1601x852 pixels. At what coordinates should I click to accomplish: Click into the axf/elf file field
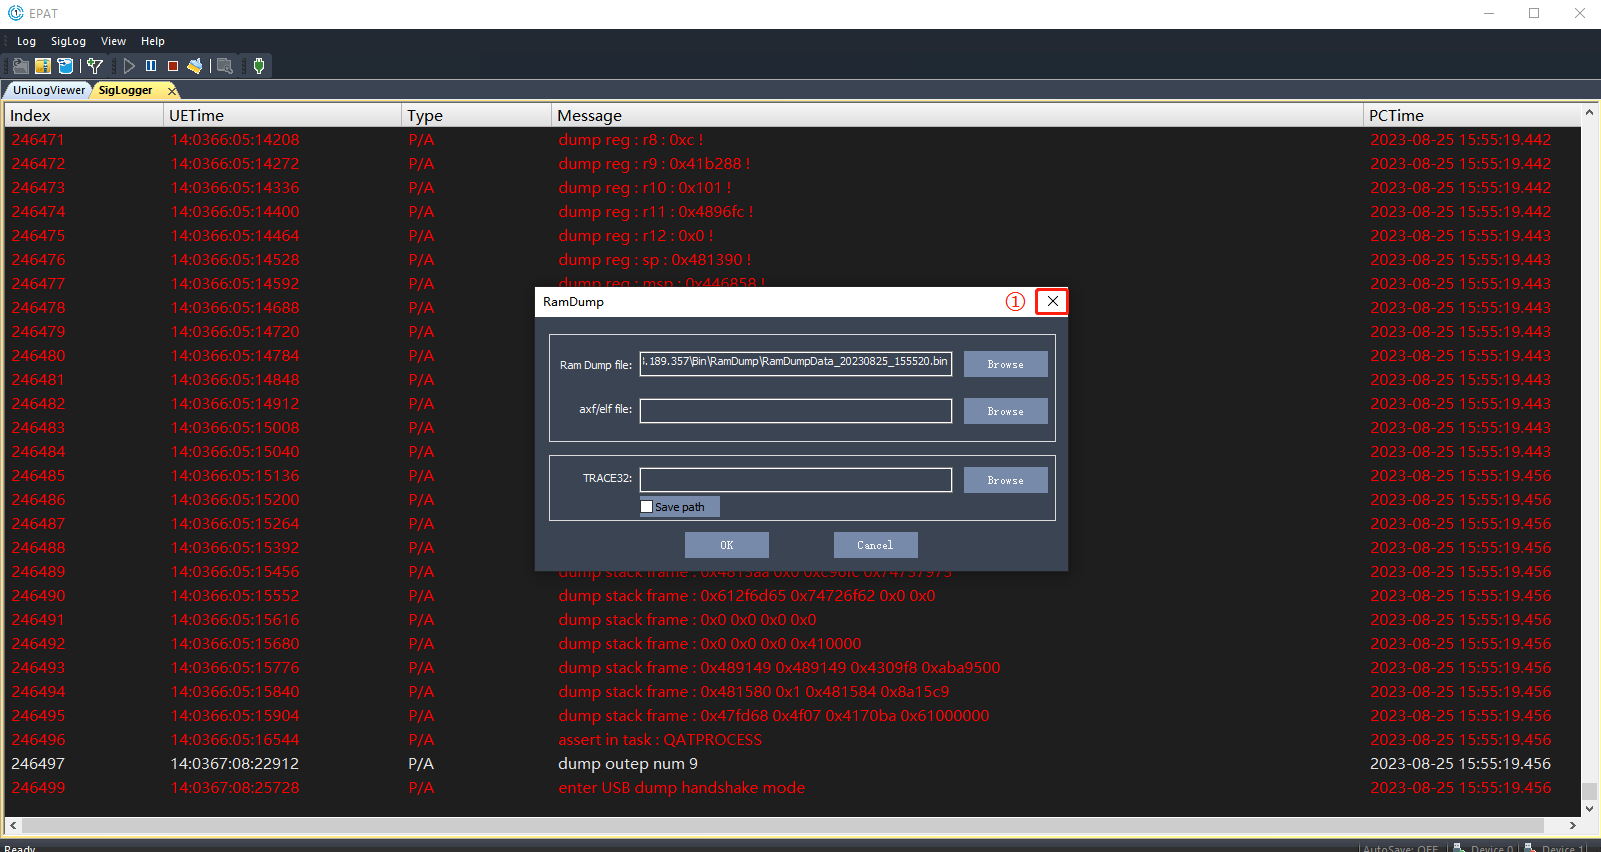(795, 411)
